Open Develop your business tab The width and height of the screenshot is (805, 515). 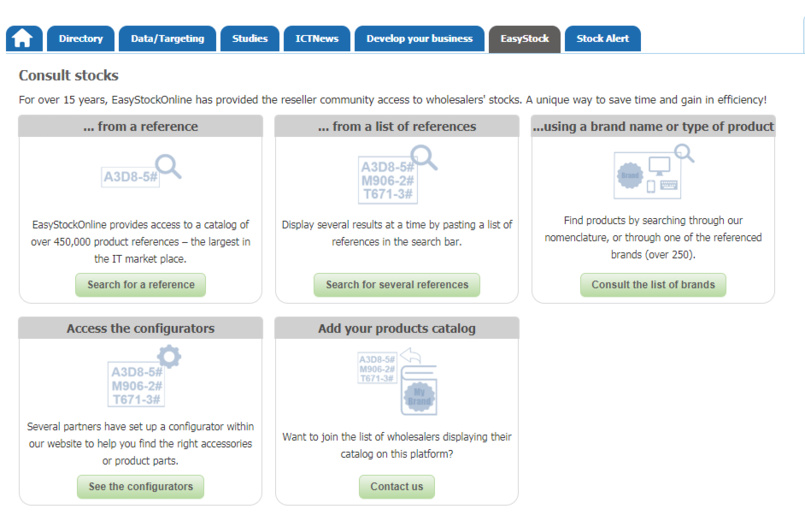coord(419,39)
